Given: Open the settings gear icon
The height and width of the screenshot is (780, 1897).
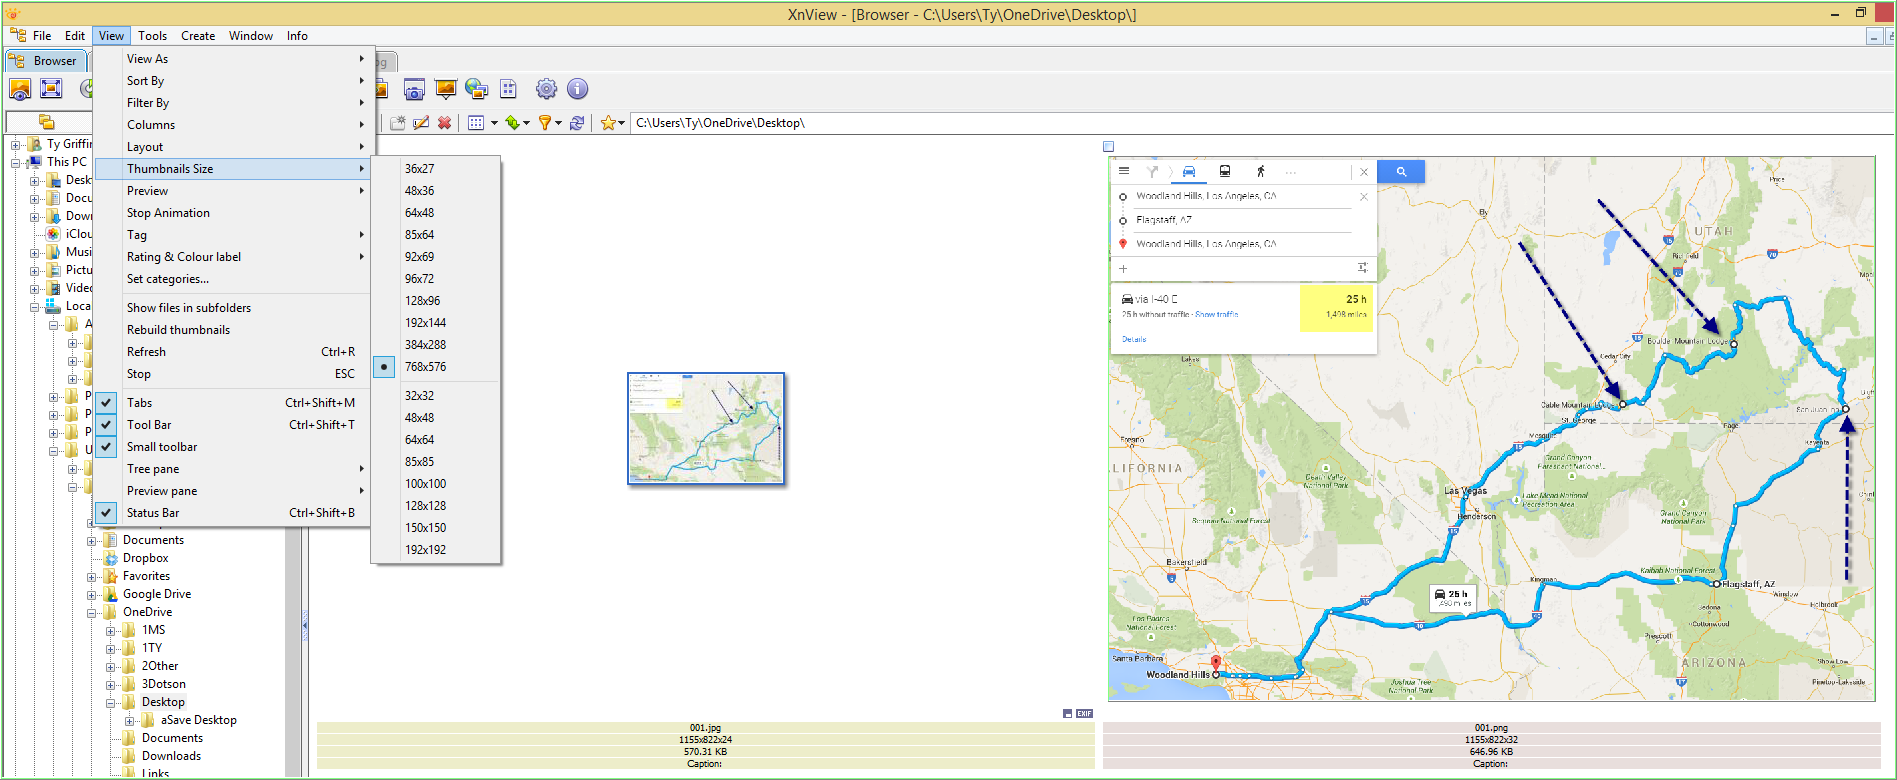Looking at the screenshot, I should [546, 89].
